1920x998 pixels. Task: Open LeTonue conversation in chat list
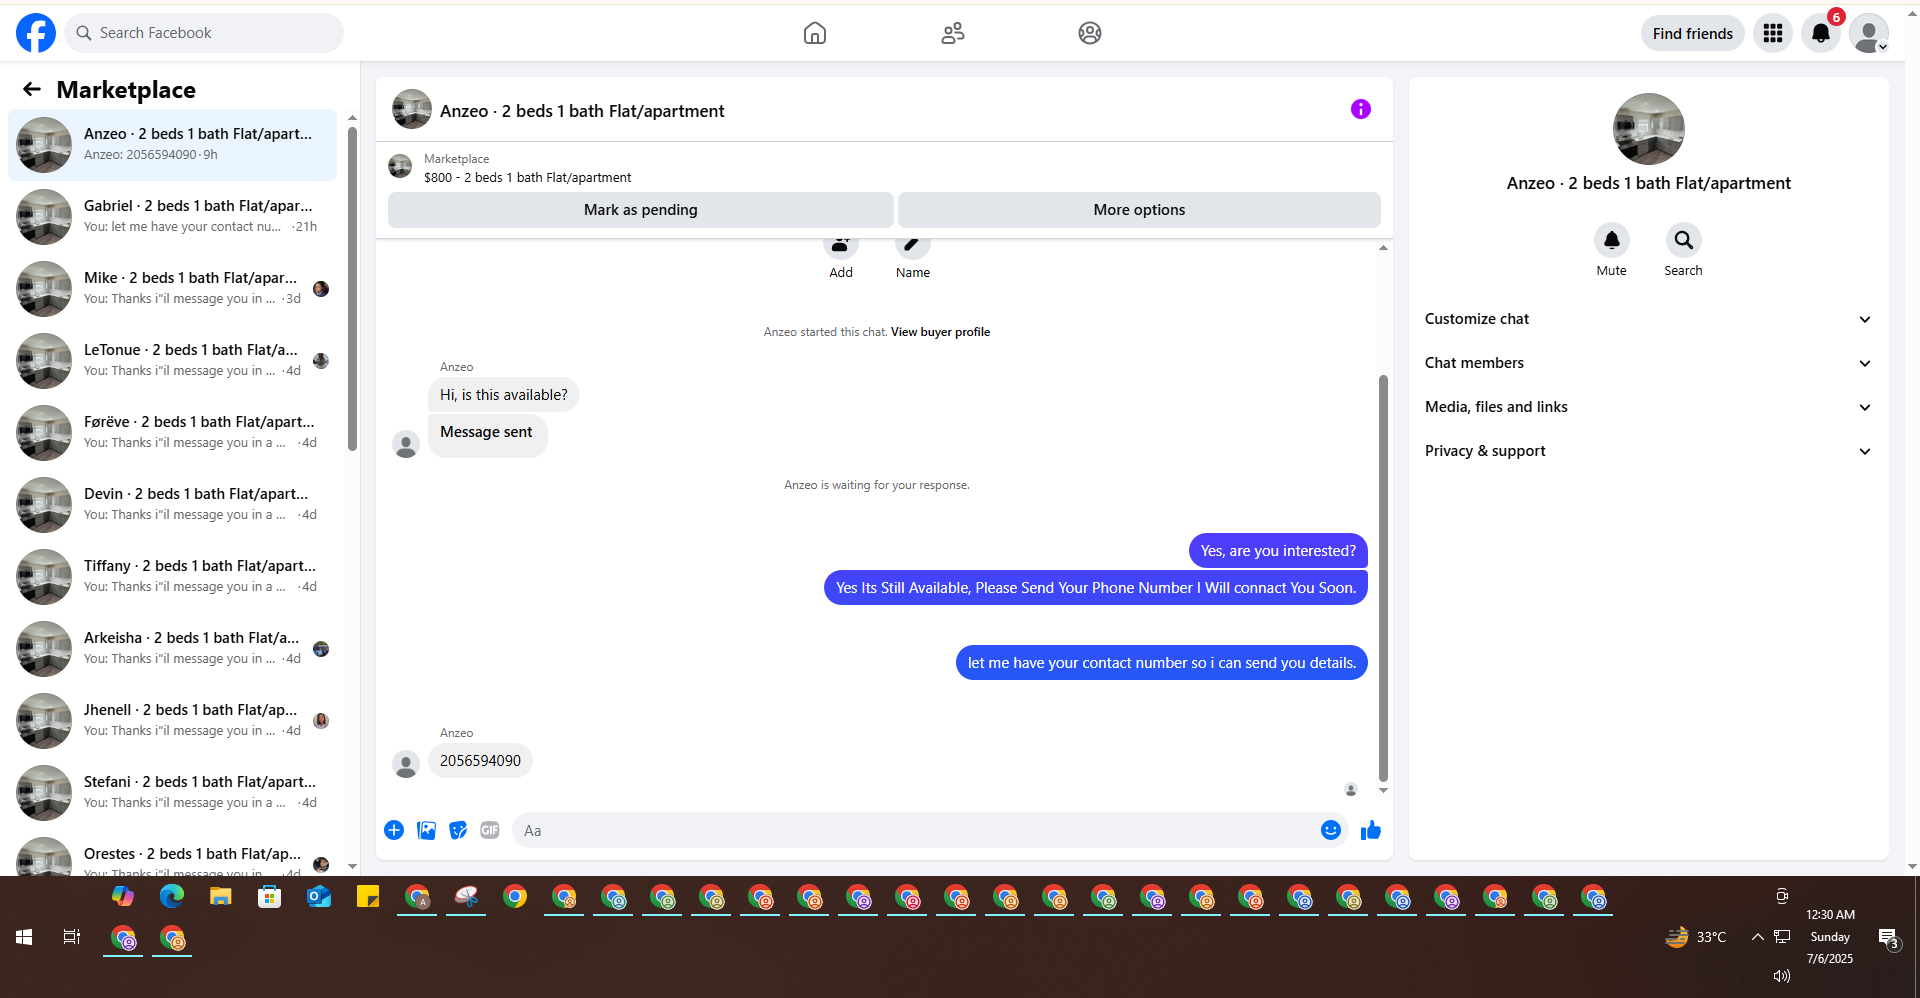click(172, 361)
